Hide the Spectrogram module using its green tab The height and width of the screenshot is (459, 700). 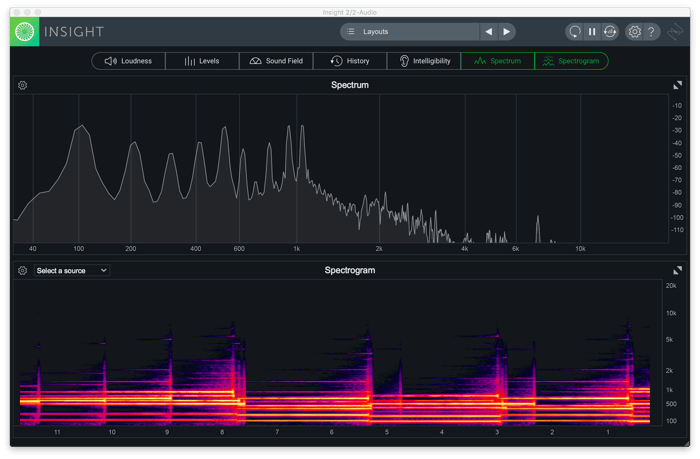point(571,61)
